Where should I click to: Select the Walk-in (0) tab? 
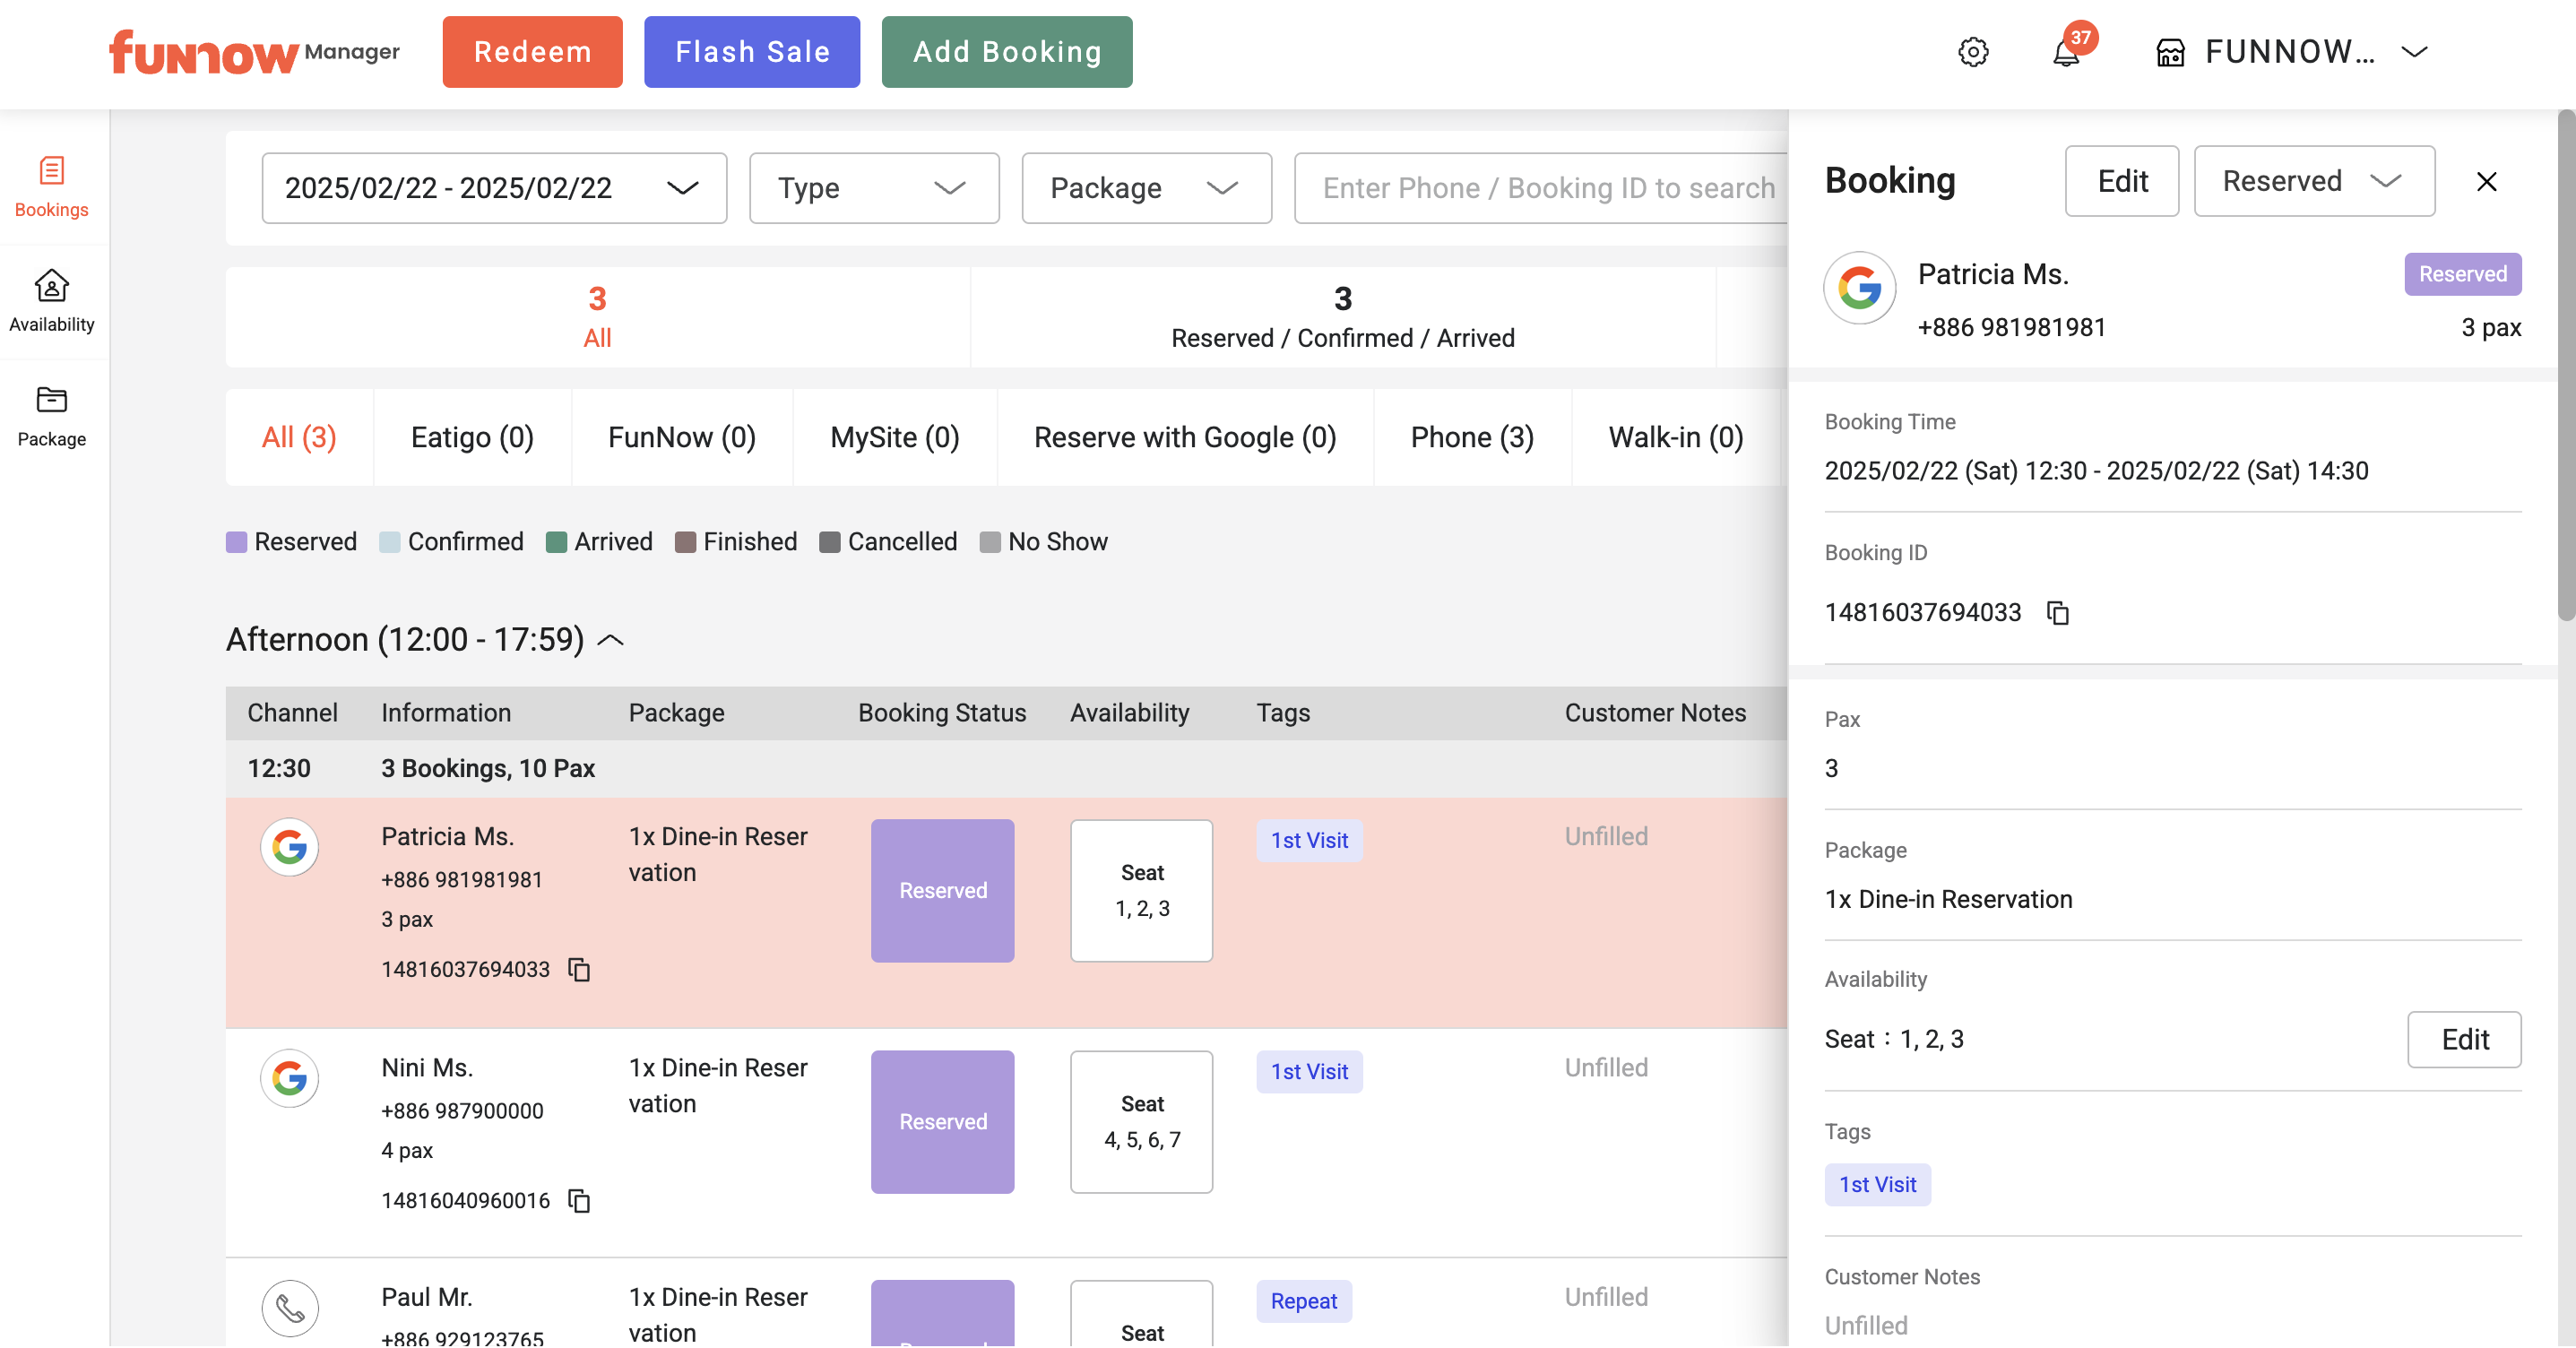[1676, 437]
